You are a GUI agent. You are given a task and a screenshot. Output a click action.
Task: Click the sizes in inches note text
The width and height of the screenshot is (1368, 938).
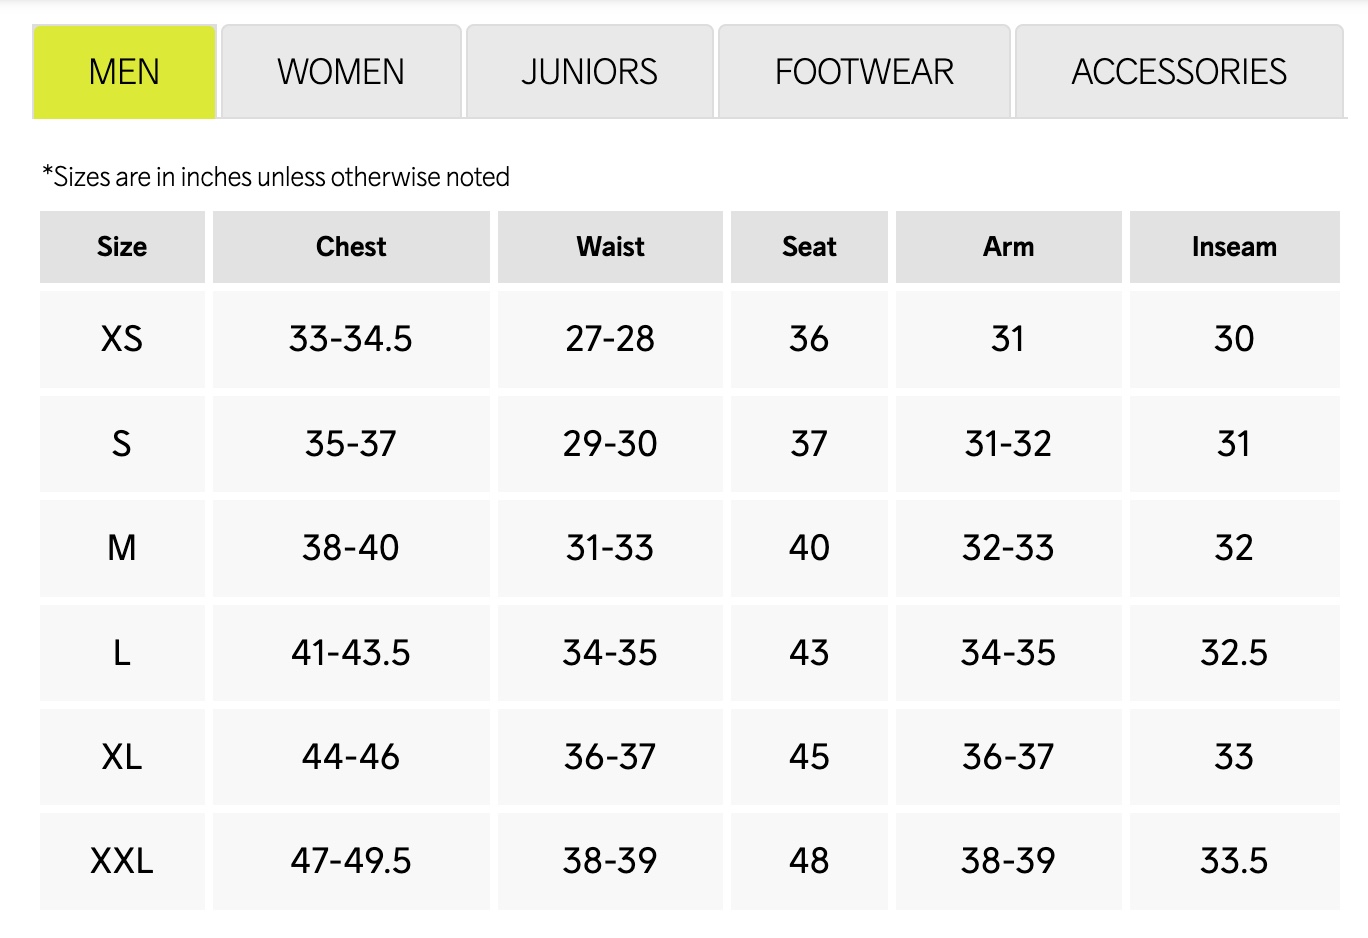coord(276,177)
